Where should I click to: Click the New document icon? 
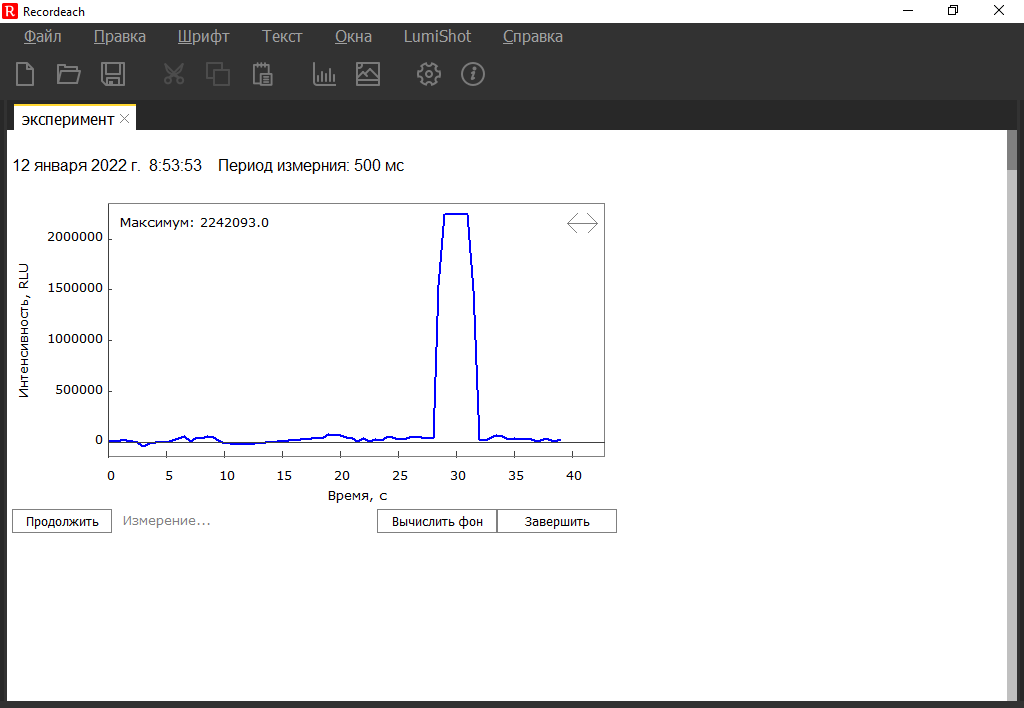(25, 74)
